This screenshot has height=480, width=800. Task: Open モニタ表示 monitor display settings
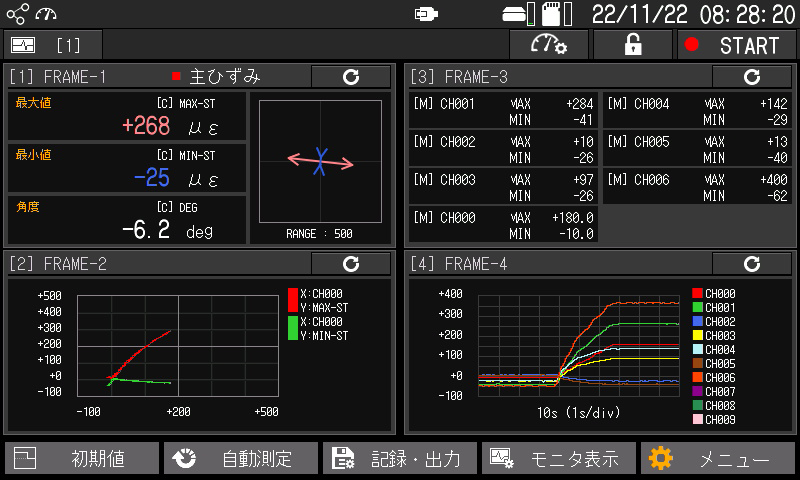(x=559, y=459)
